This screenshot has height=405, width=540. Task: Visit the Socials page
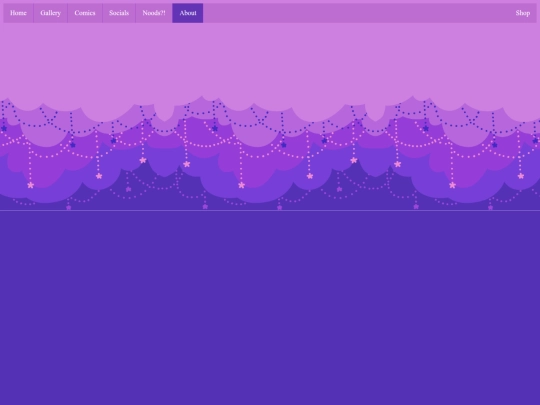tap(119, 13)
